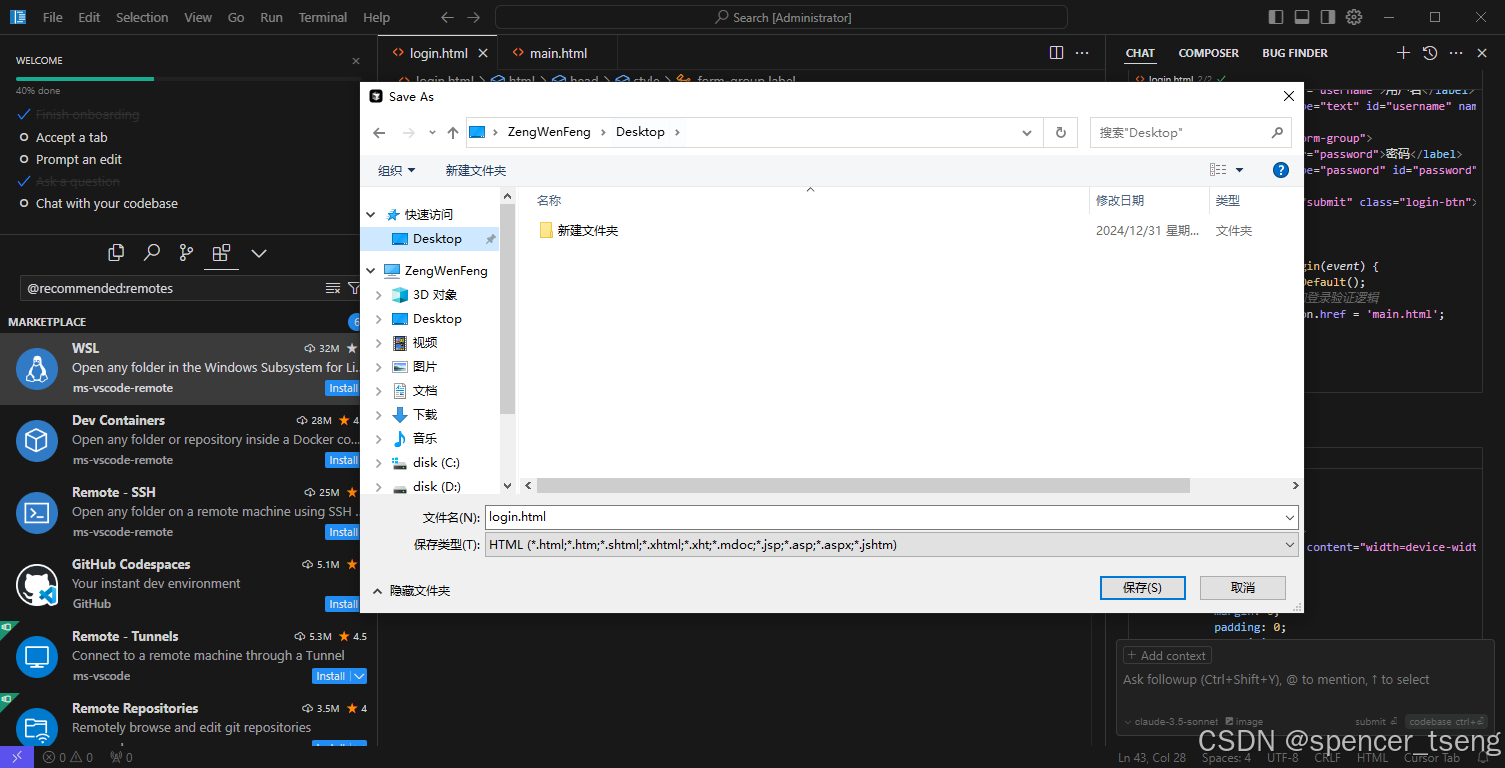This screenshot has height=768, width=1505.
Task: Click the blue help icon in Save As
Action: pyautogui.click(x=1281, y=171)
